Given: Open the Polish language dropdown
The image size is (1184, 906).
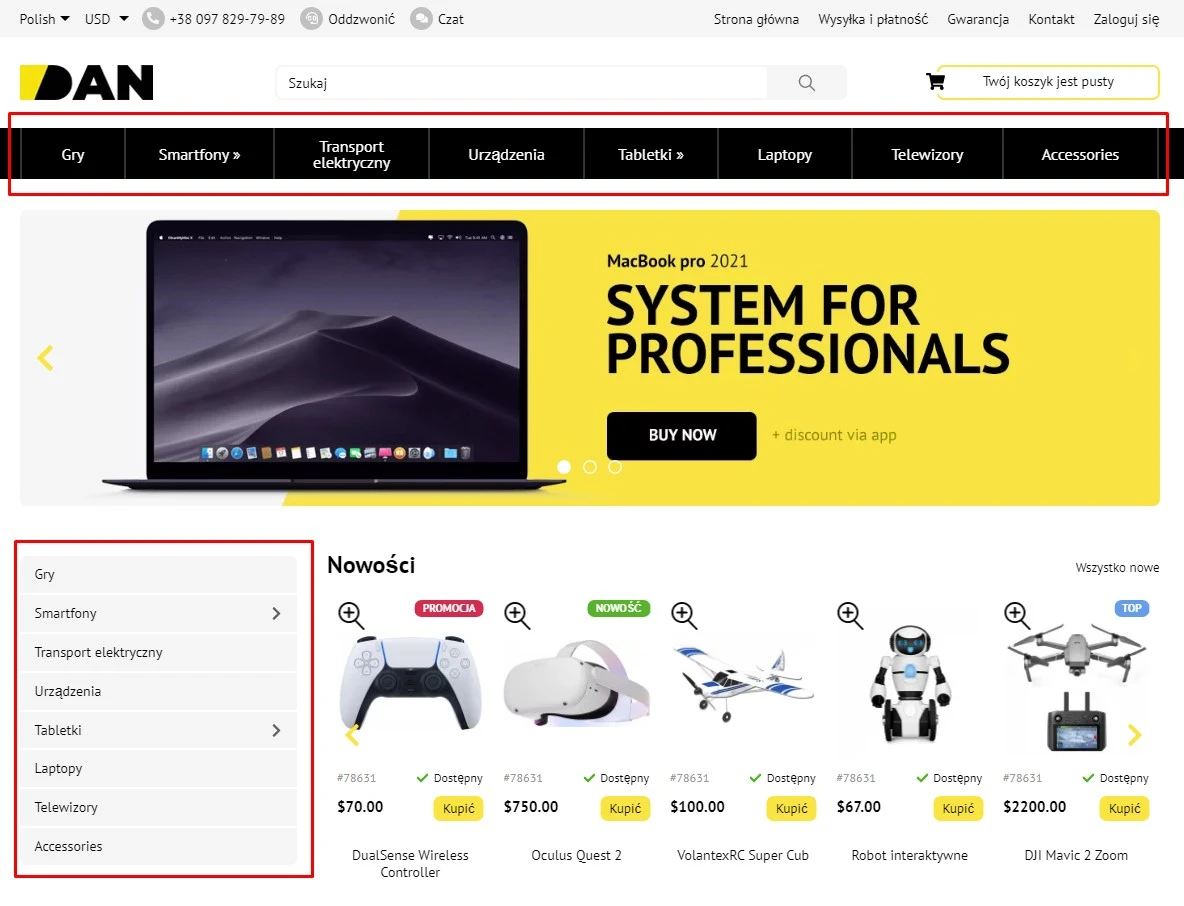Looking at the screenshot, I should click(45, 19).
